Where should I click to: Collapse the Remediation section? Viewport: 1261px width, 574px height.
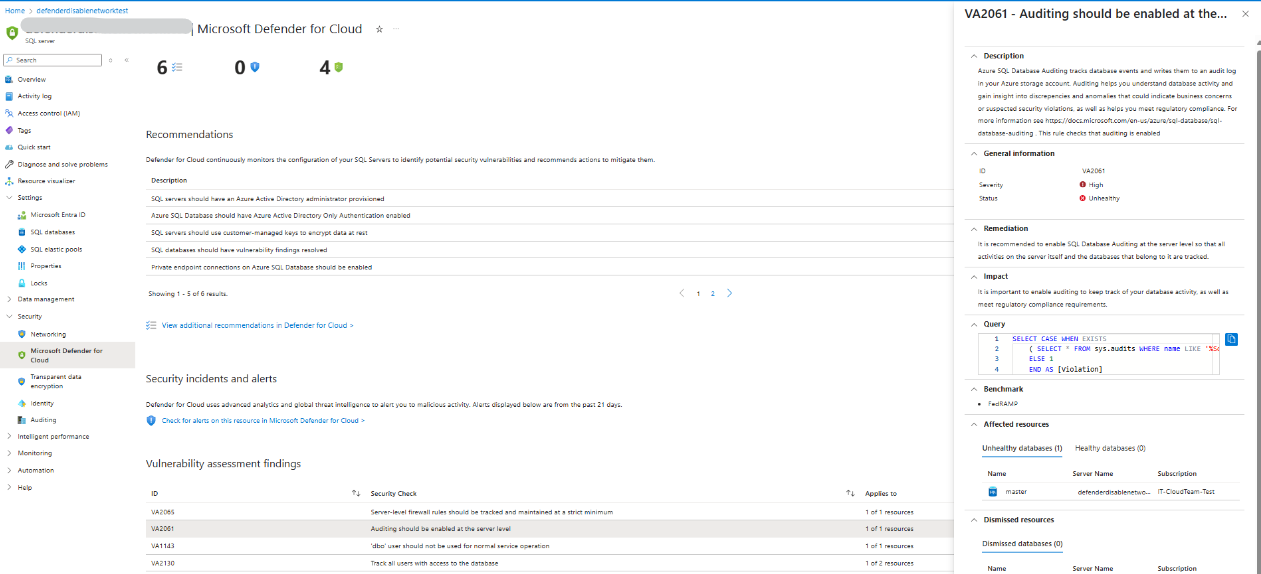(x=975, y=228)
